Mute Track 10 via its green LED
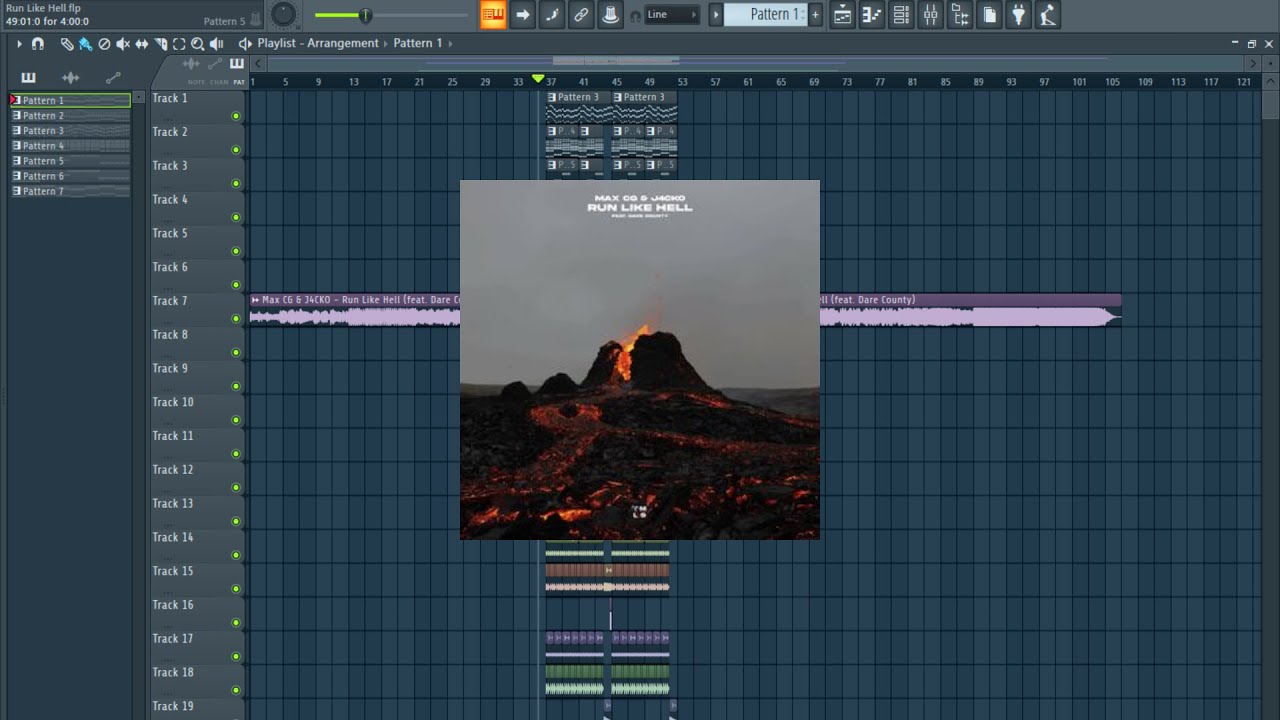The image size is (1280, 720). click(236, 420)
